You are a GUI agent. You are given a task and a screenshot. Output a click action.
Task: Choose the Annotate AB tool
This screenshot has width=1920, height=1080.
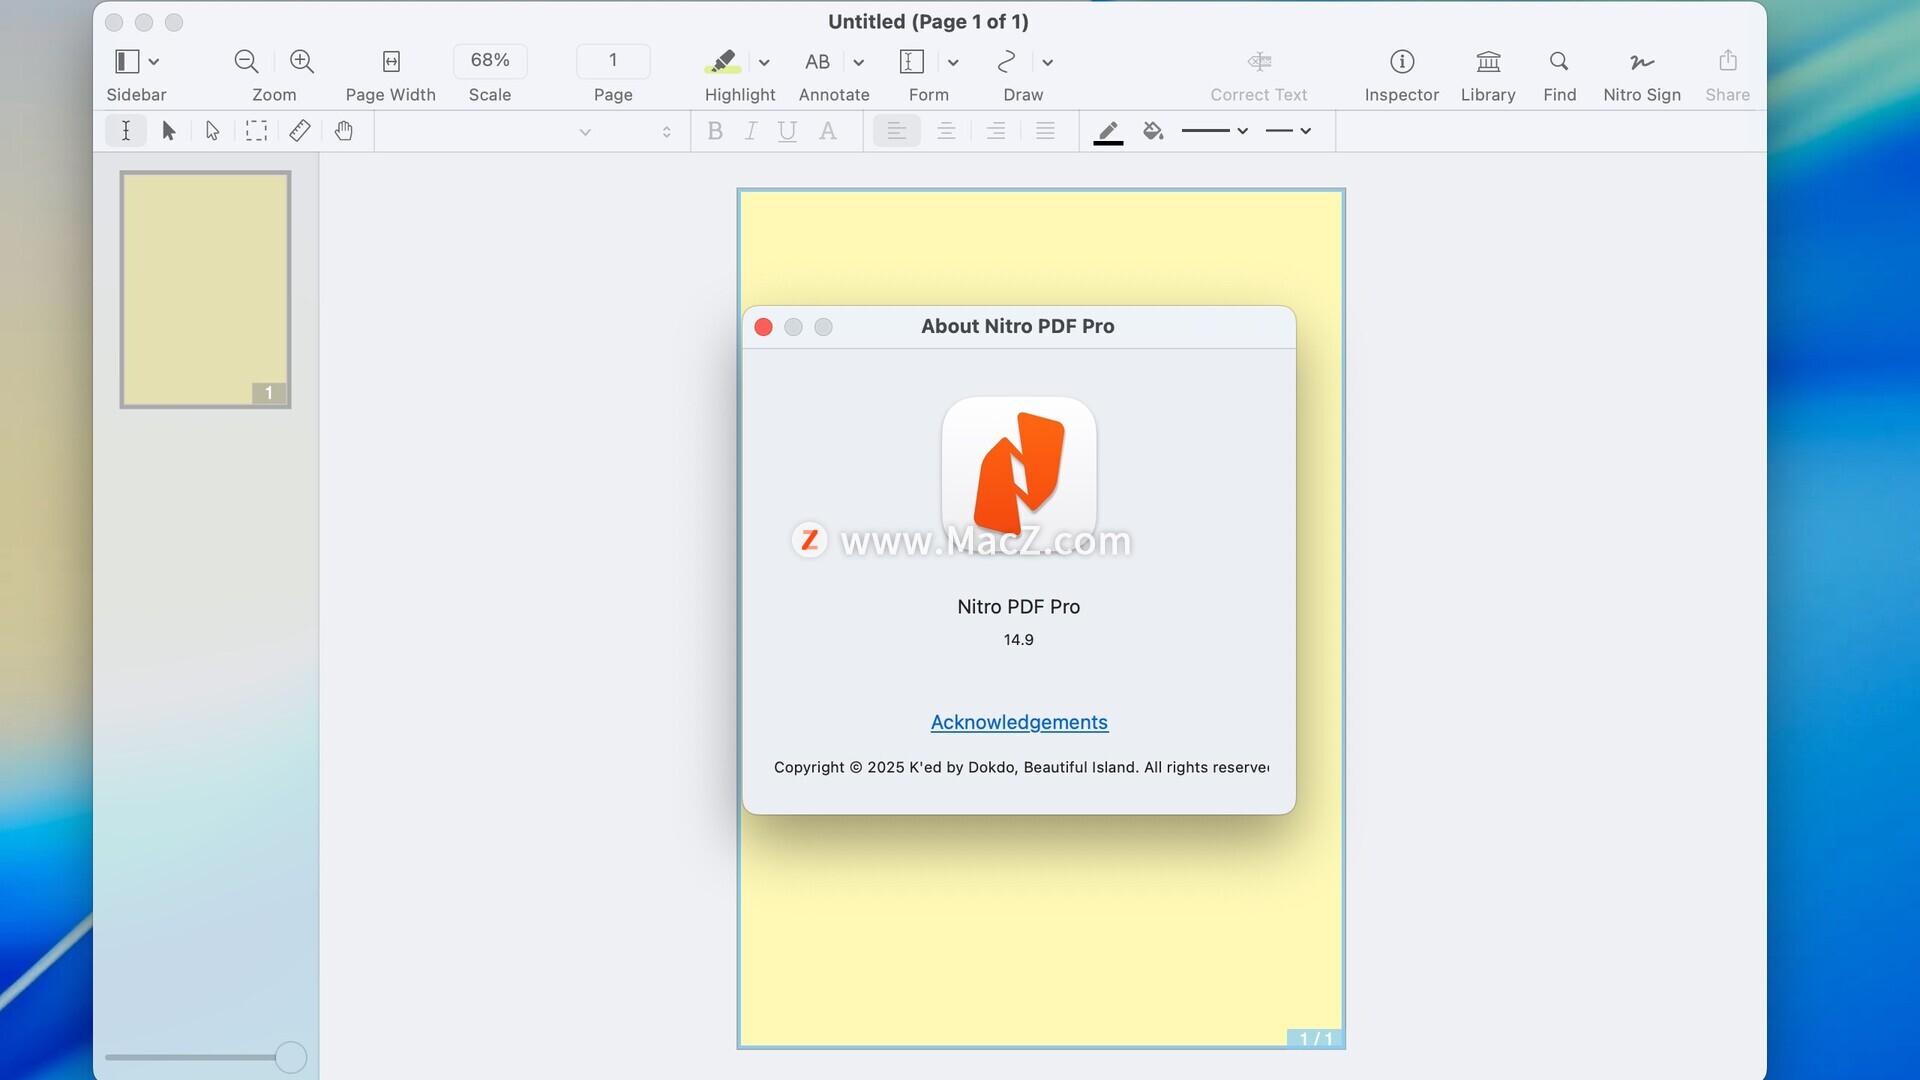pos(817,61)
